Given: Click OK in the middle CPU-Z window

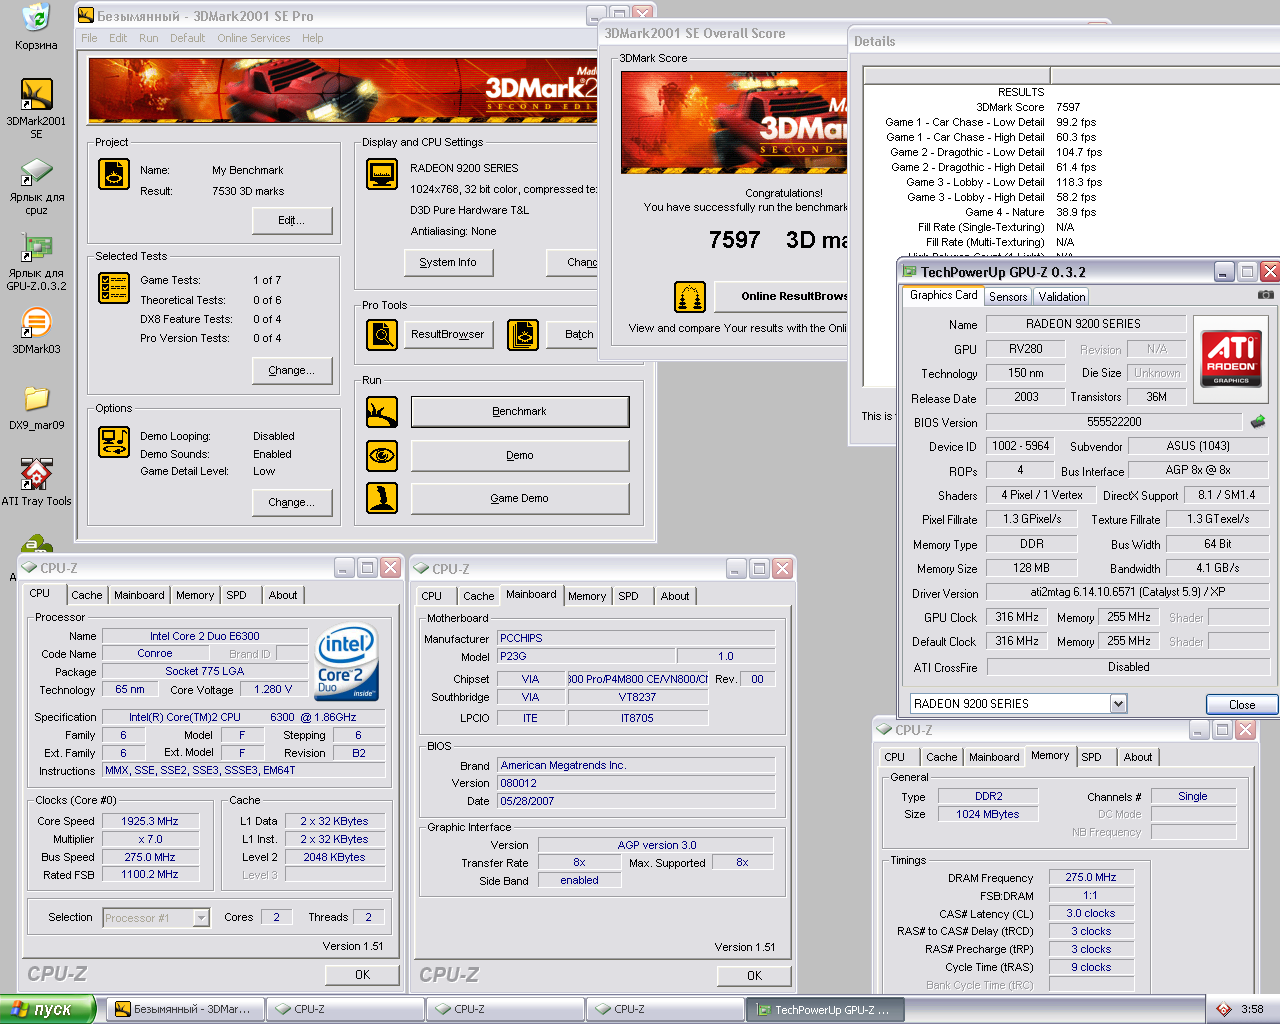Looking at the screenshot, I should 754,975.
